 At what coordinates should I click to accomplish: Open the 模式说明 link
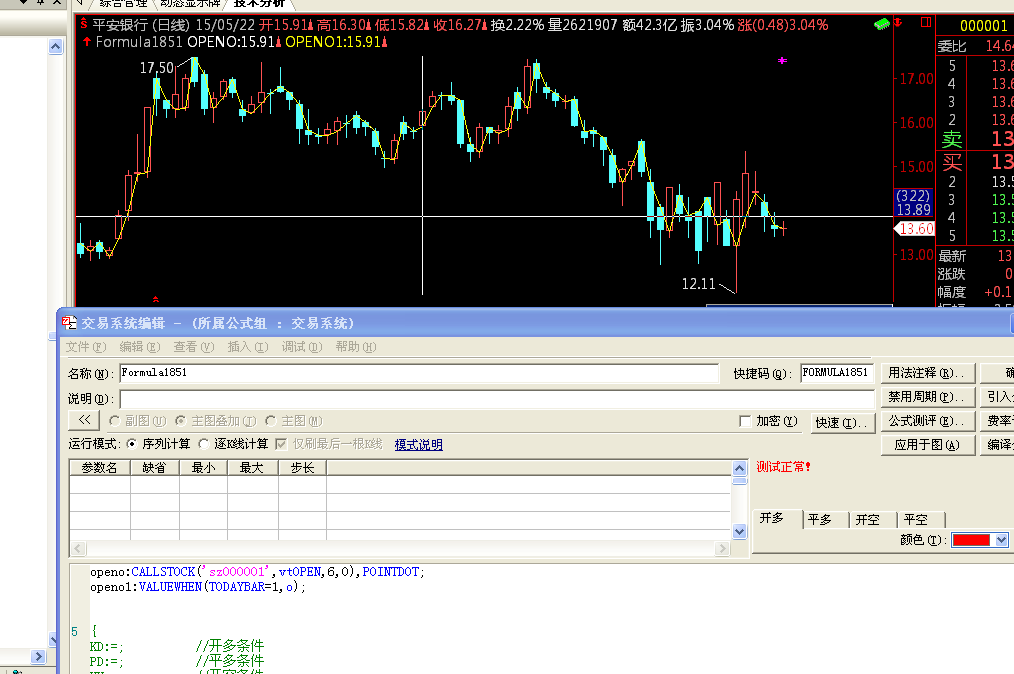[x=418, y=444]
